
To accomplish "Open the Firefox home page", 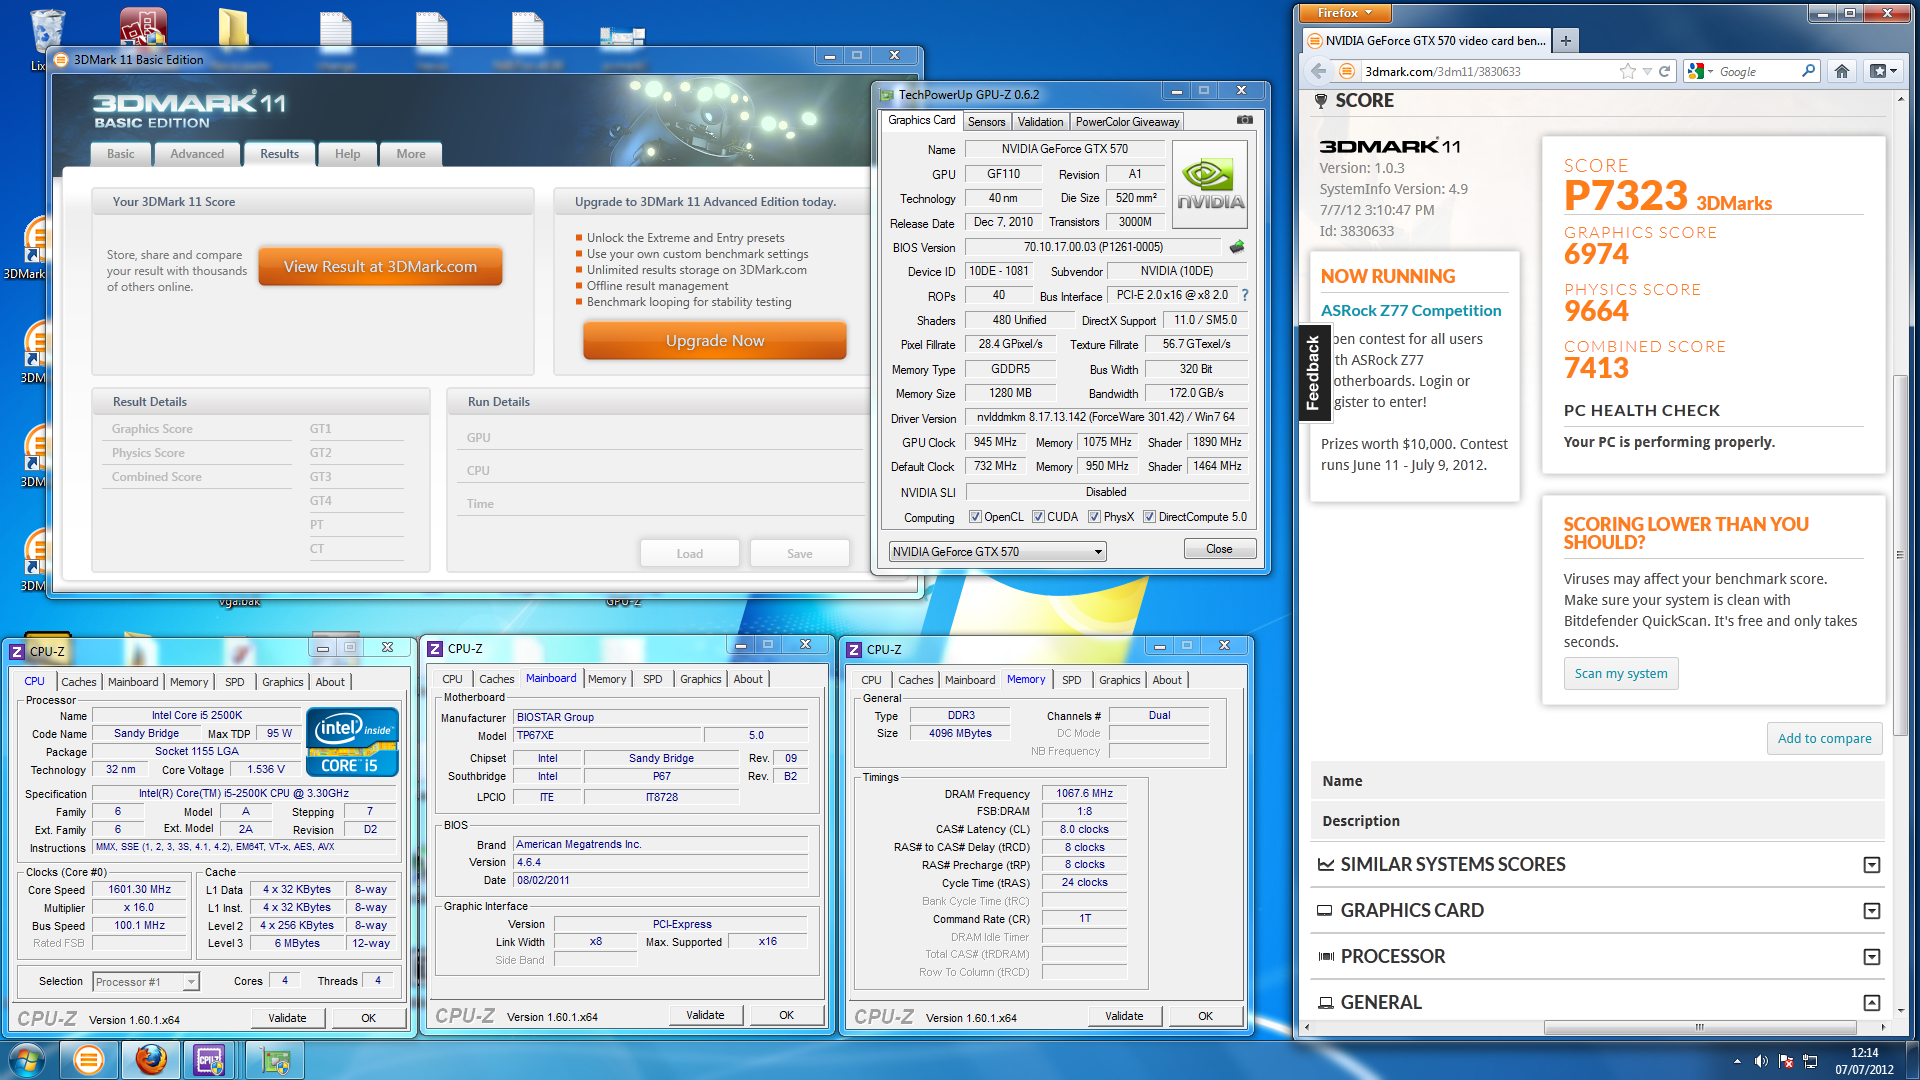I will point(1842,71).
